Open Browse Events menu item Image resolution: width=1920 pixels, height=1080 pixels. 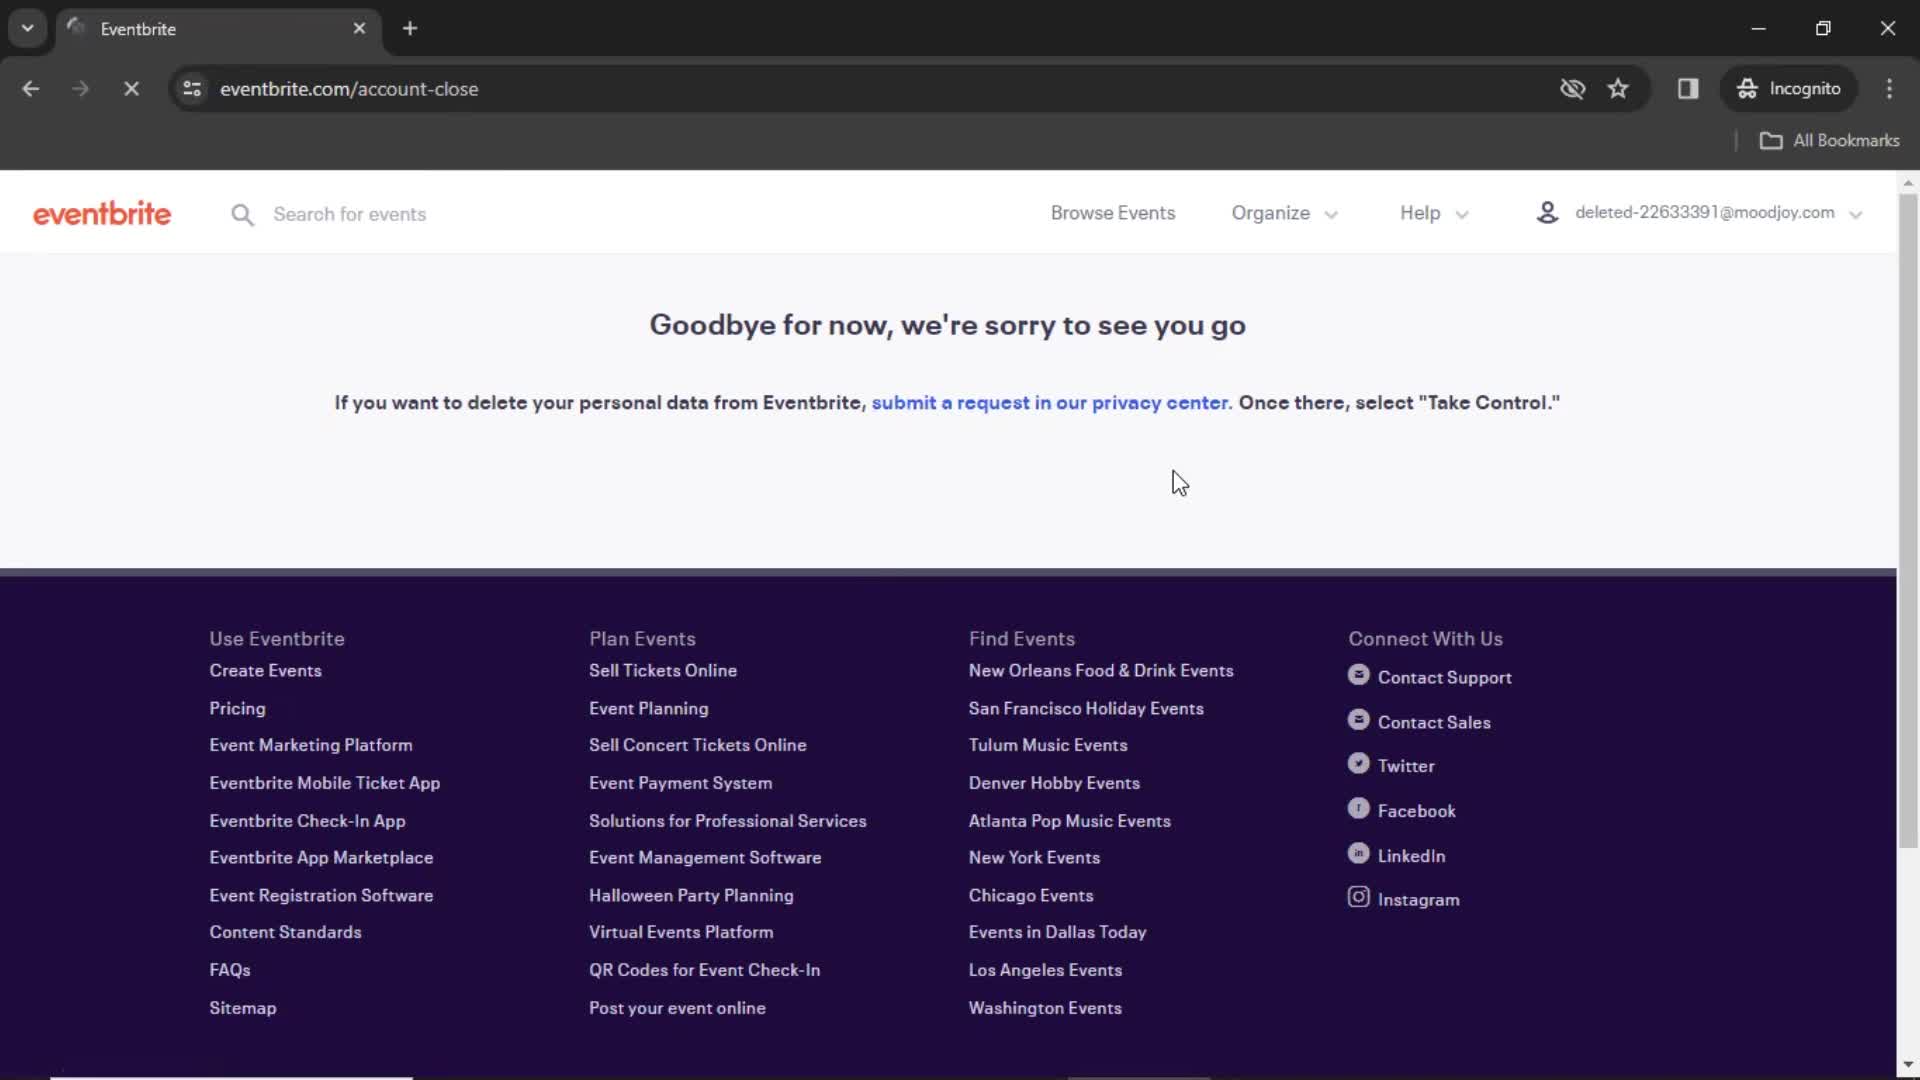pyautogui.click(x=1112, y=212)
